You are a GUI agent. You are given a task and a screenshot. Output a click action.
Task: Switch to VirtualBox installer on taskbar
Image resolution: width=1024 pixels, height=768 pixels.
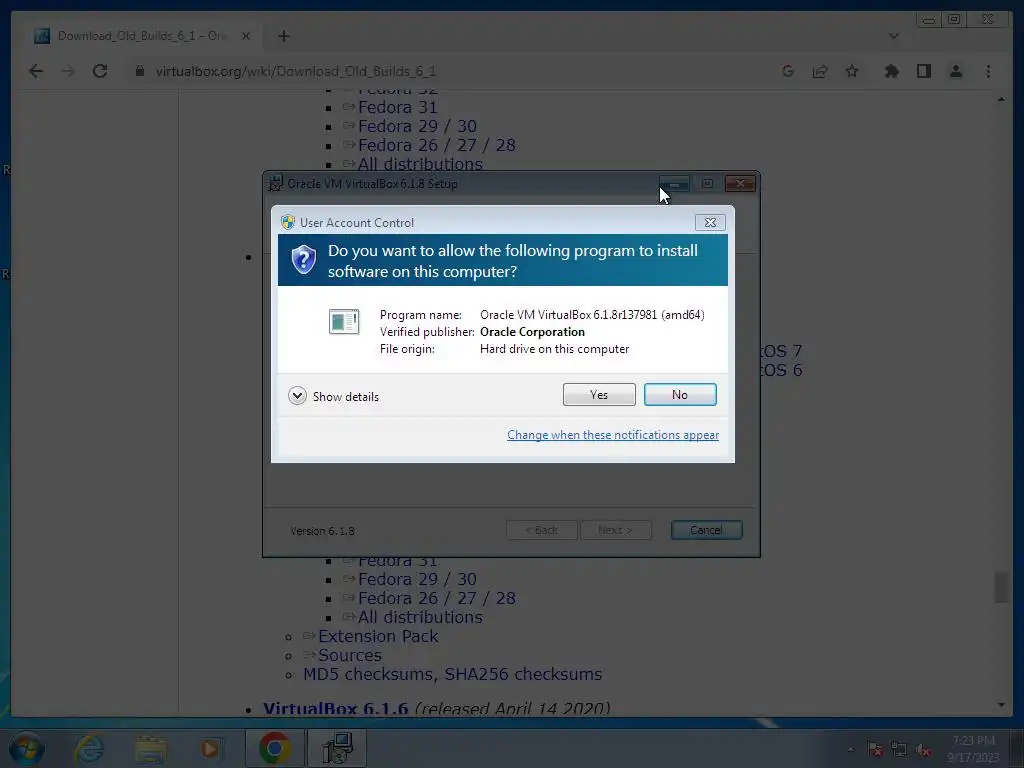[337, 748]
